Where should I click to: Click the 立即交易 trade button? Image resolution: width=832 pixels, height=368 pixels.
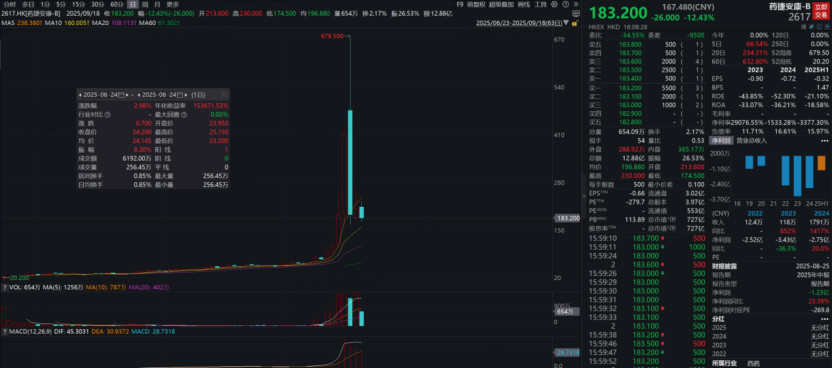click(821, 11)
